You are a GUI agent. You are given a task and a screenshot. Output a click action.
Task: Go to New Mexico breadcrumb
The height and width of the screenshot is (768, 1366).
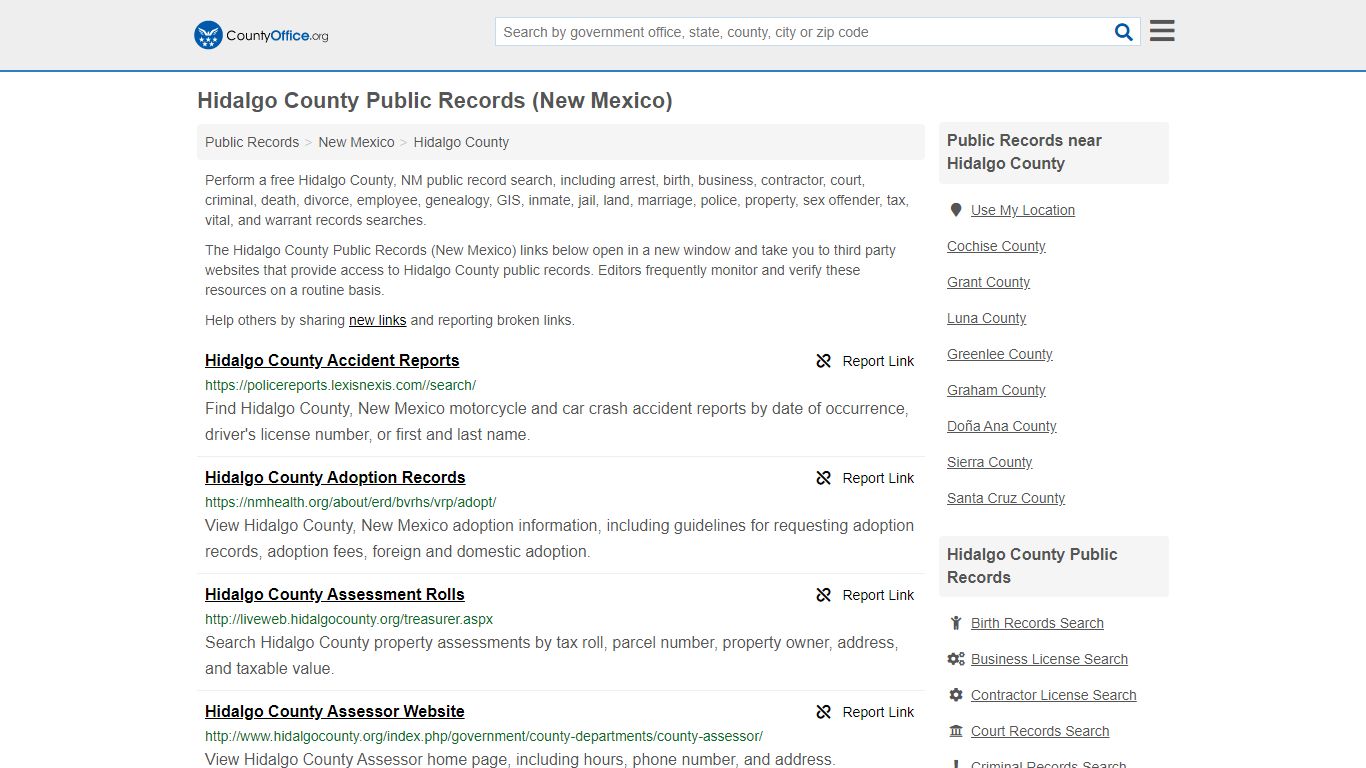(356, 142)
